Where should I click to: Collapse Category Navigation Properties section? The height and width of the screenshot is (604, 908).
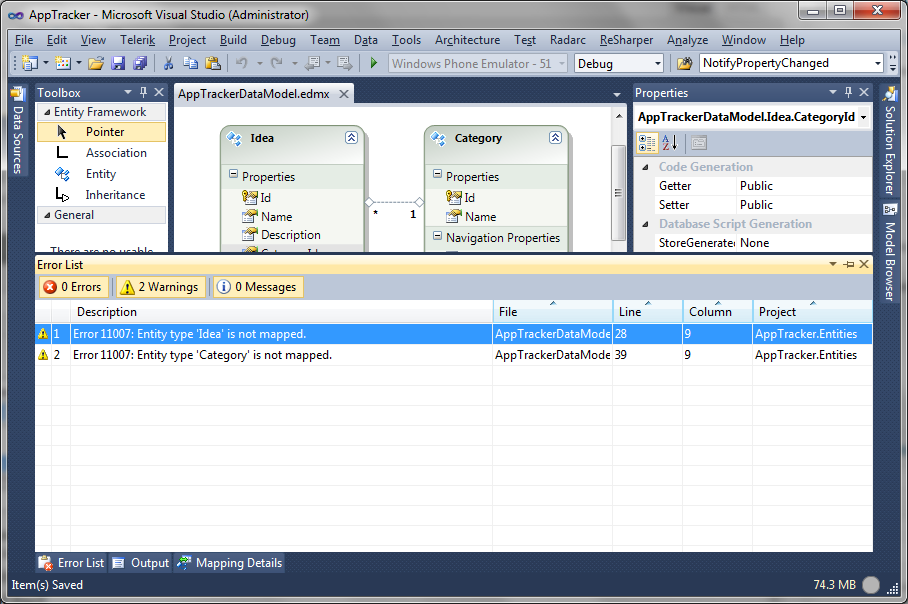click(437, 235)
